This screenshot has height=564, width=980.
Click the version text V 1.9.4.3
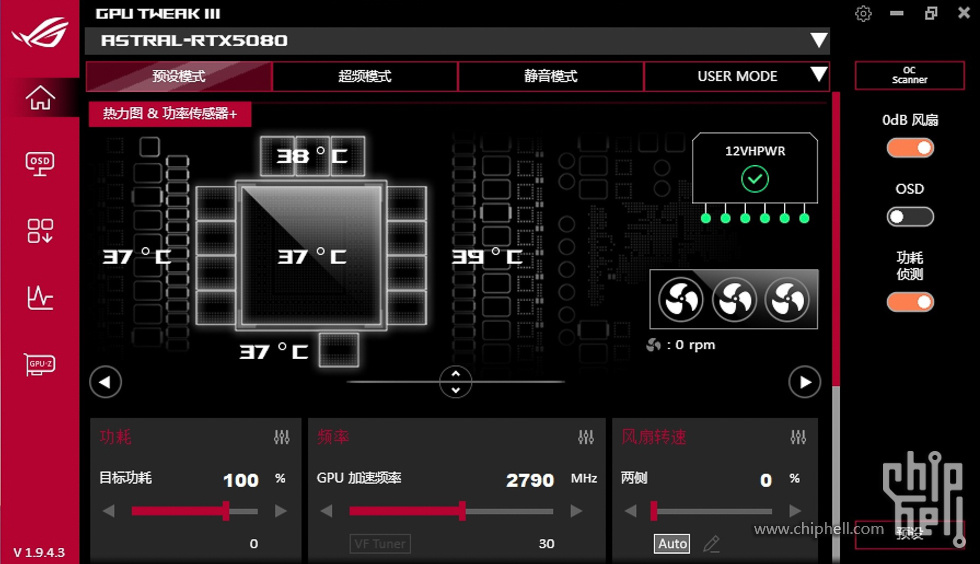(x=39, y=553)
